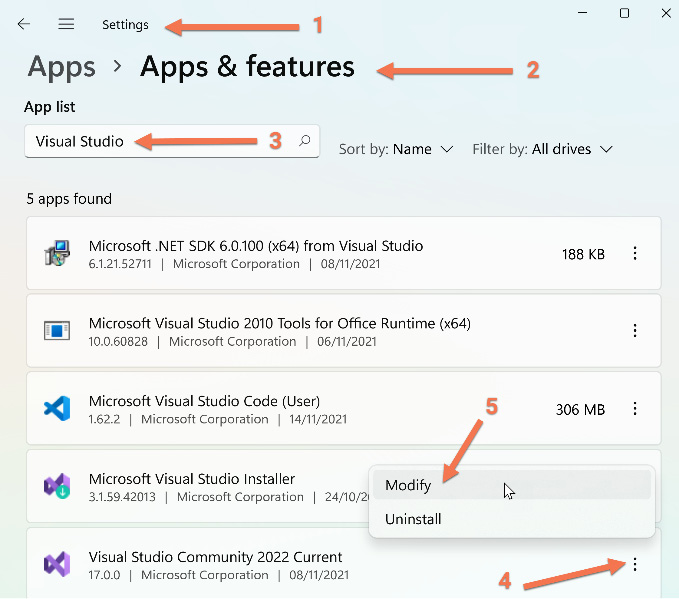This screenshot has height=599, width=679.
Task: Click the Microsoft .NET SDK installer icon
Action: pos(57,253)
